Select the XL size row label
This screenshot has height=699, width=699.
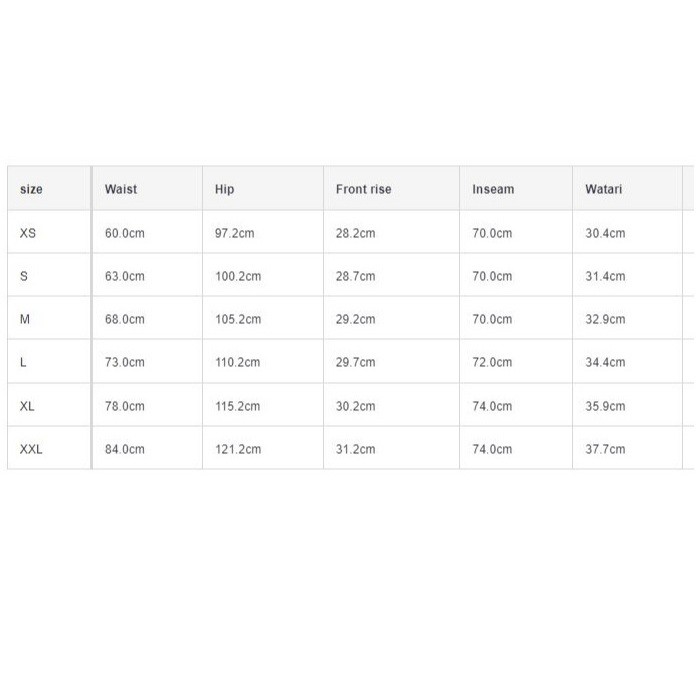tap(28, 406)
